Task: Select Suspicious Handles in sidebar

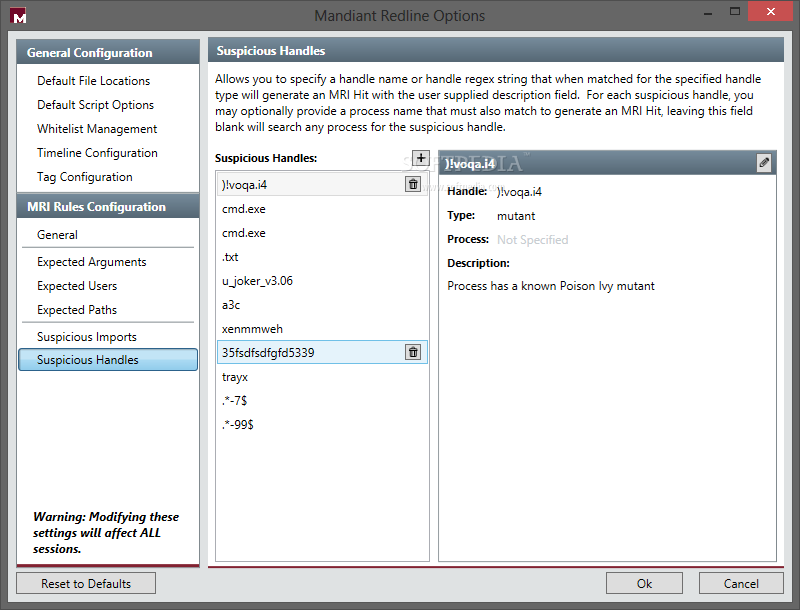Action: click(x=108, y=360)
